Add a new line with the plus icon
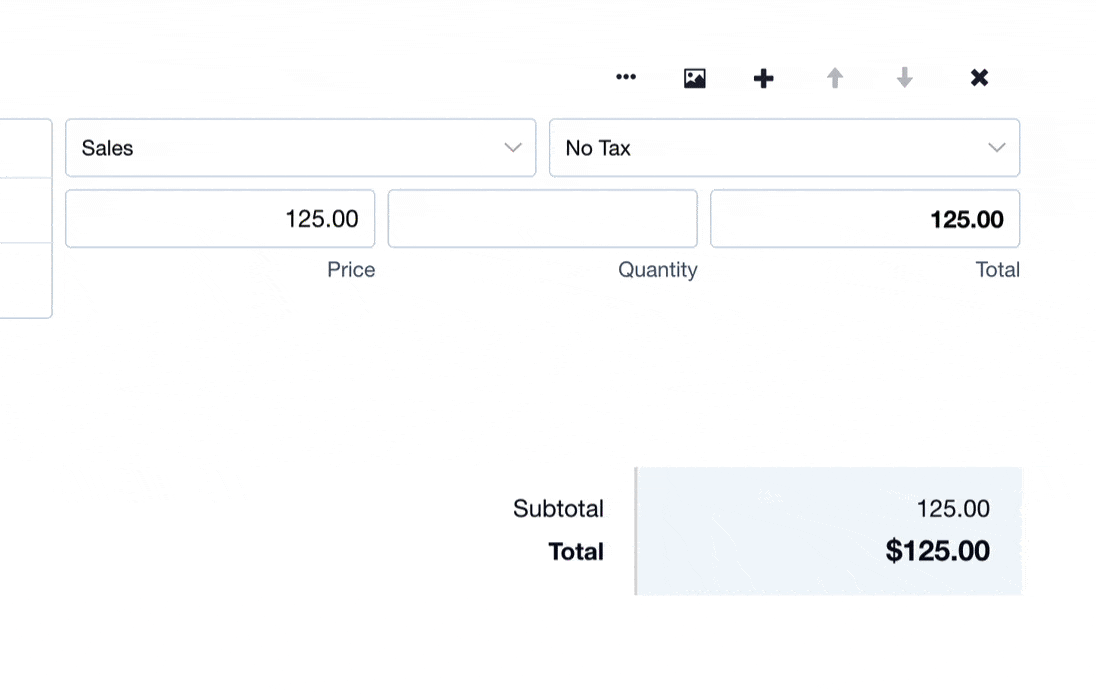The image size is (1096, 694). 763,77
